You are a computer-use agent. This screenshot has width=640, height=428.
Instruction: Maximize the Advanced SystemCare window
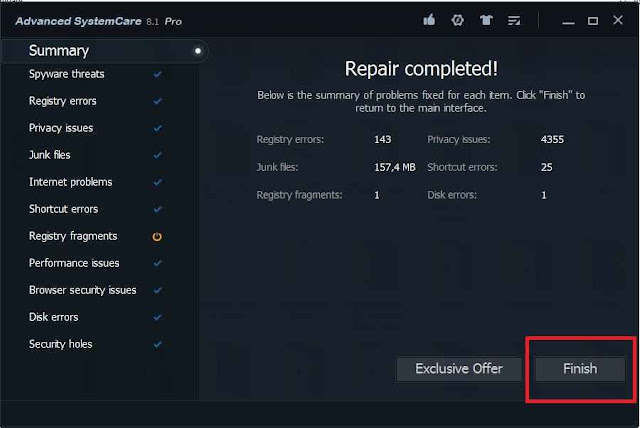point(593,20)
